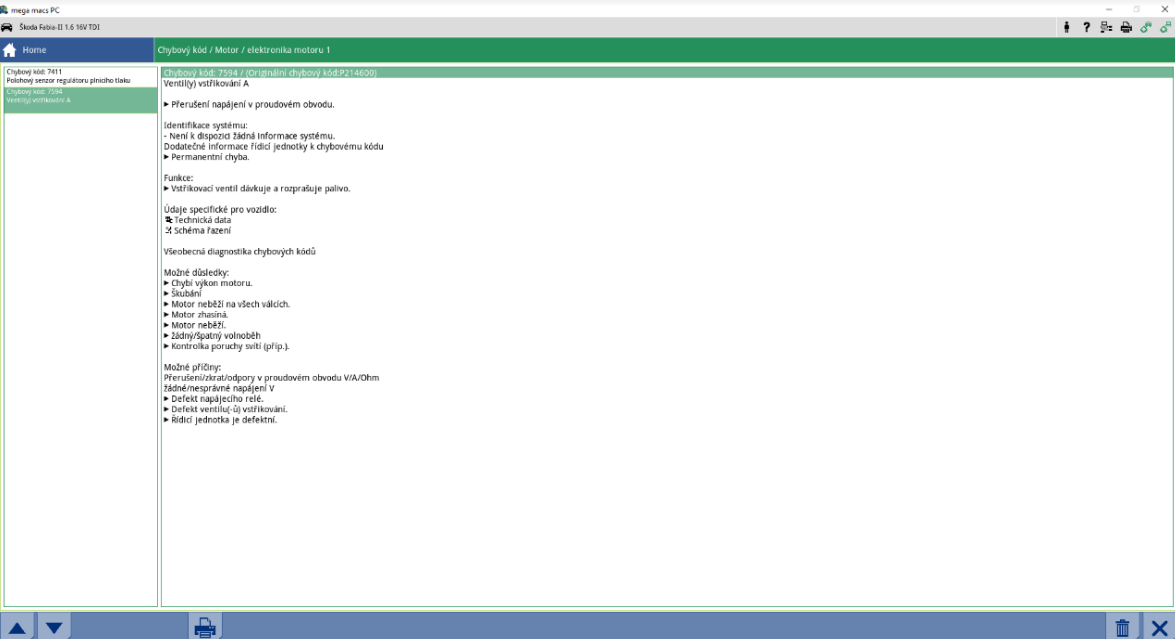Click the text Přerušení napájení v proudovém obvodu
The image size is (1175, 639).
(253, 105)
